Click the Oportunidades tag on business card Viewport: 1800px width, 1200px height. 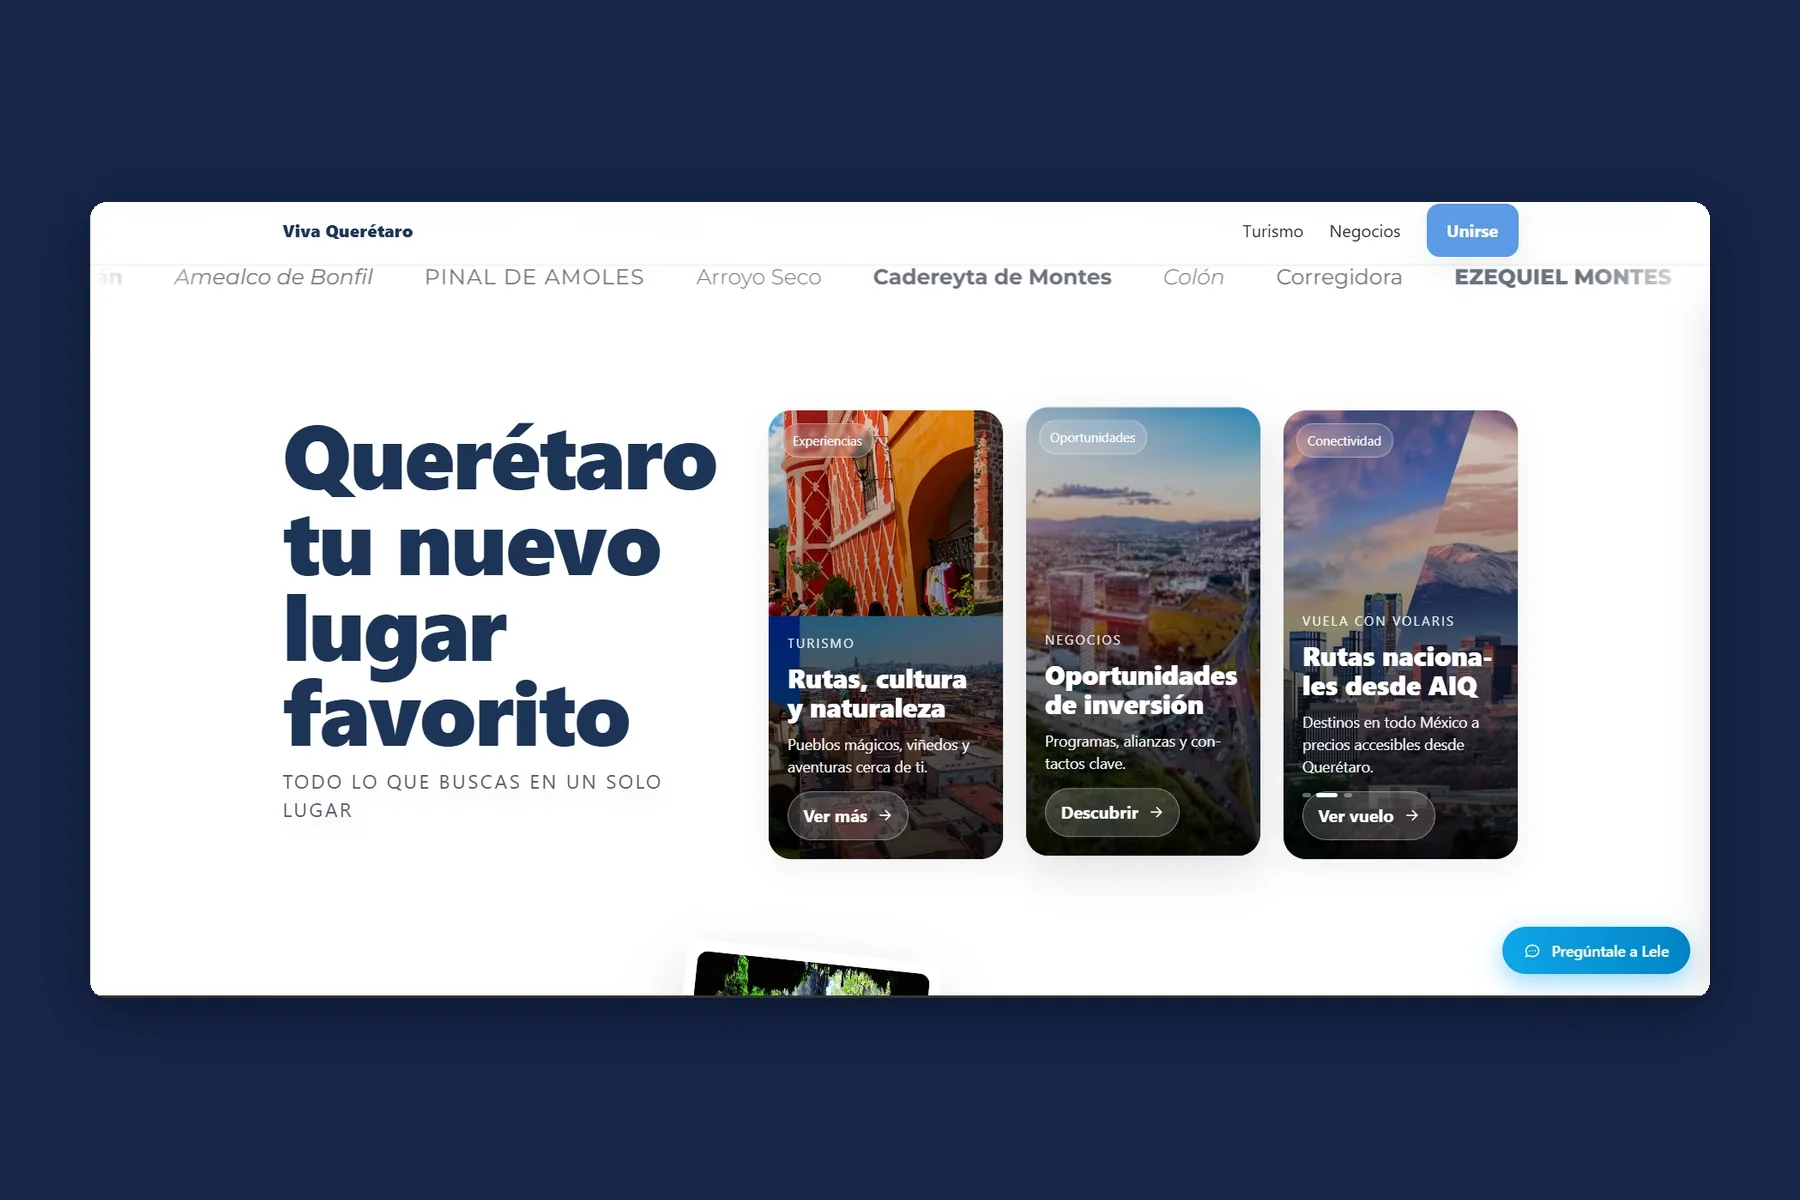[x=1093, y=438]
